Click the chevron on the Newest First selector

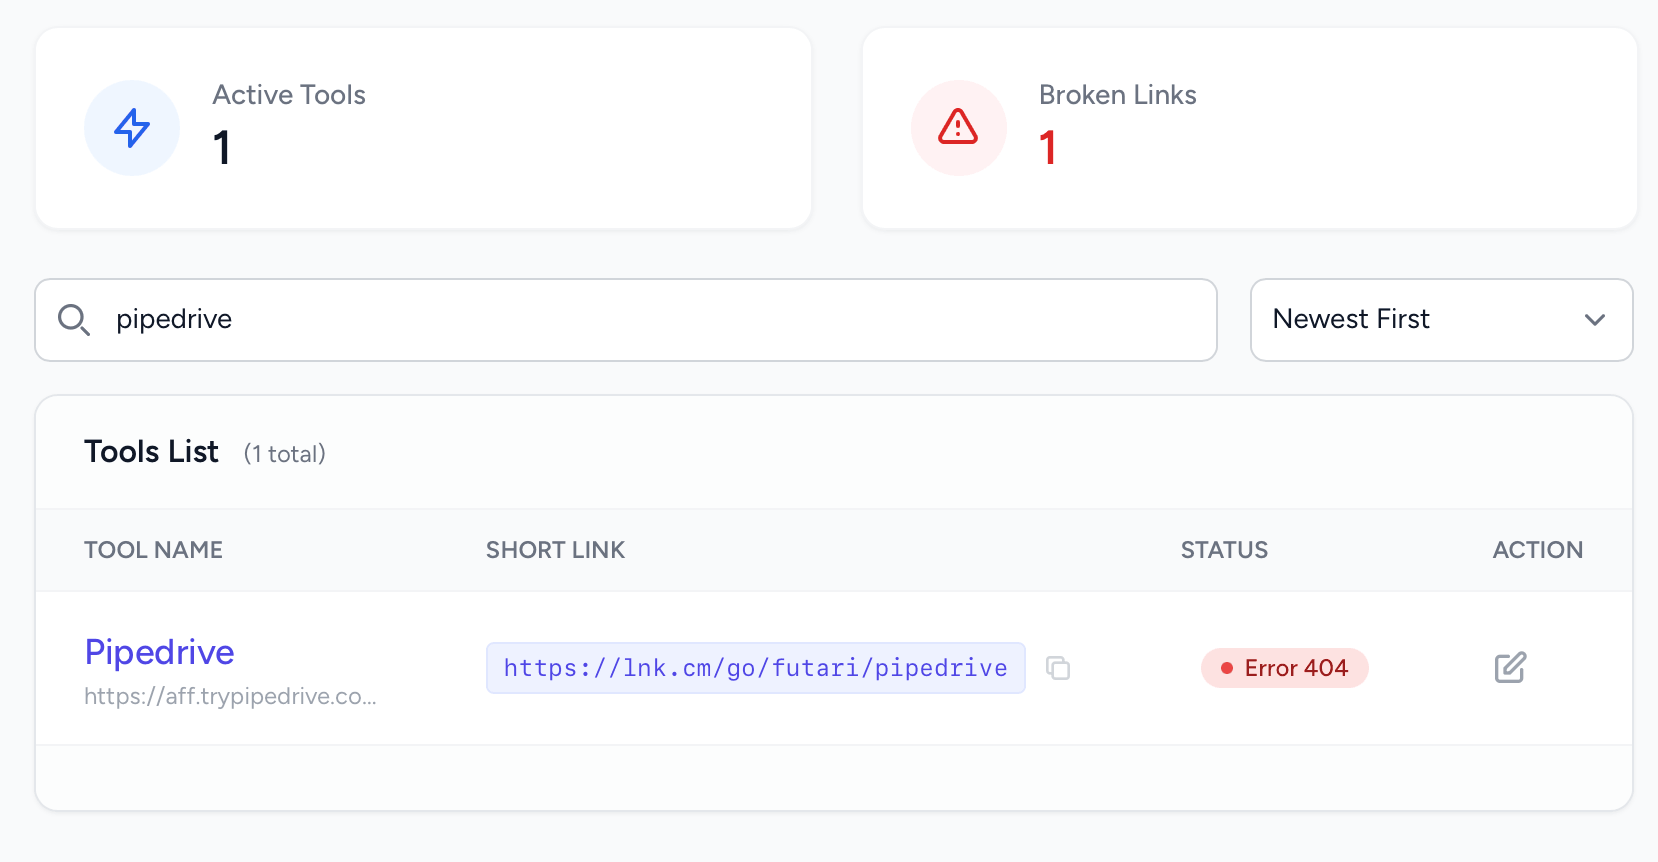click(x=1596, y=320)
